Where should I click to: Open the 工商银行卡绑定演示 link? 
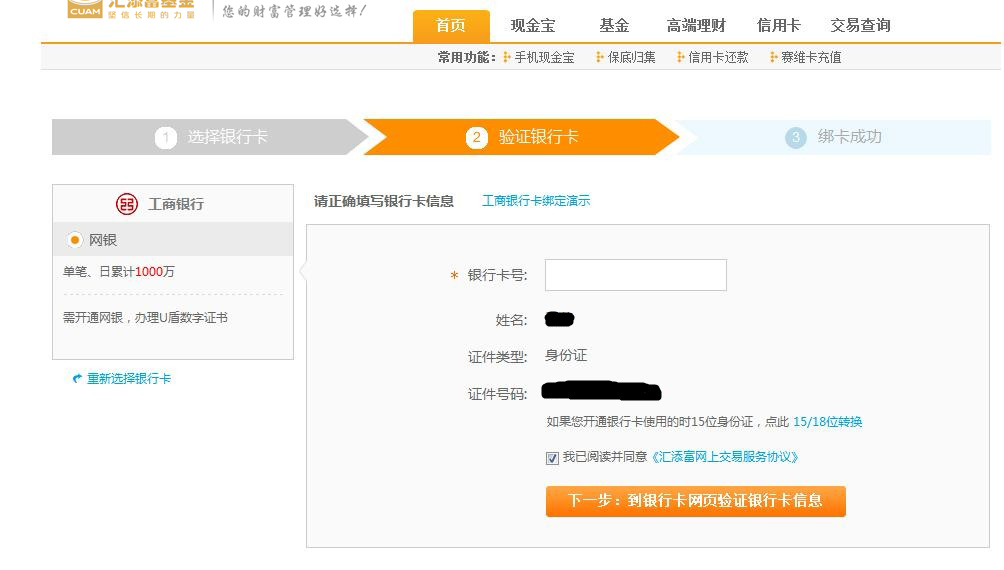(x=536, y=201)
